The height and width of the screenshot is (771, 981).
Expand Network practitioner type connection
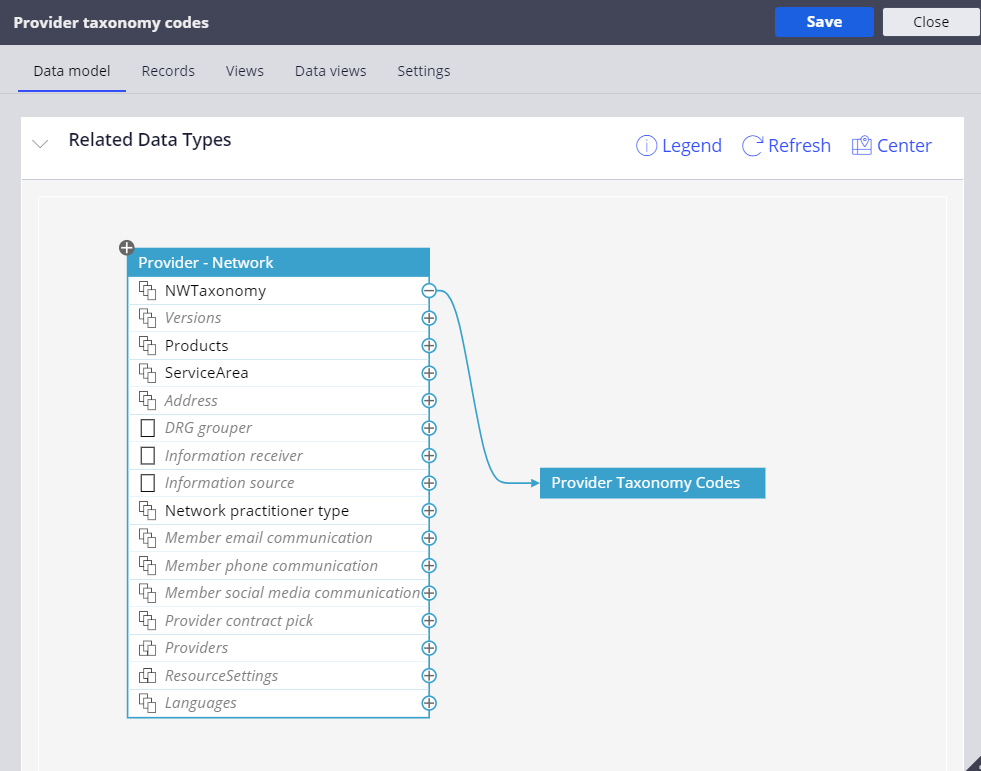tap(429, 511)
